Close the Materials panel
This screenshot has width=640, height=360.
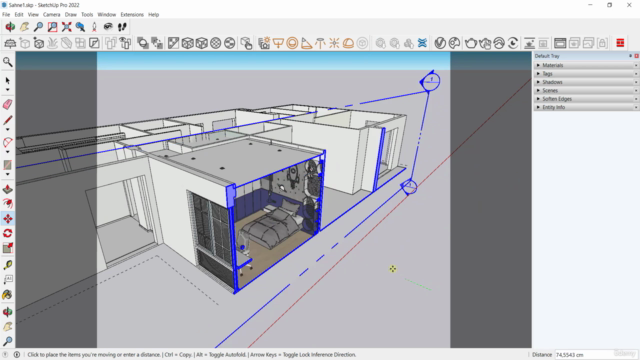point(636,65)
